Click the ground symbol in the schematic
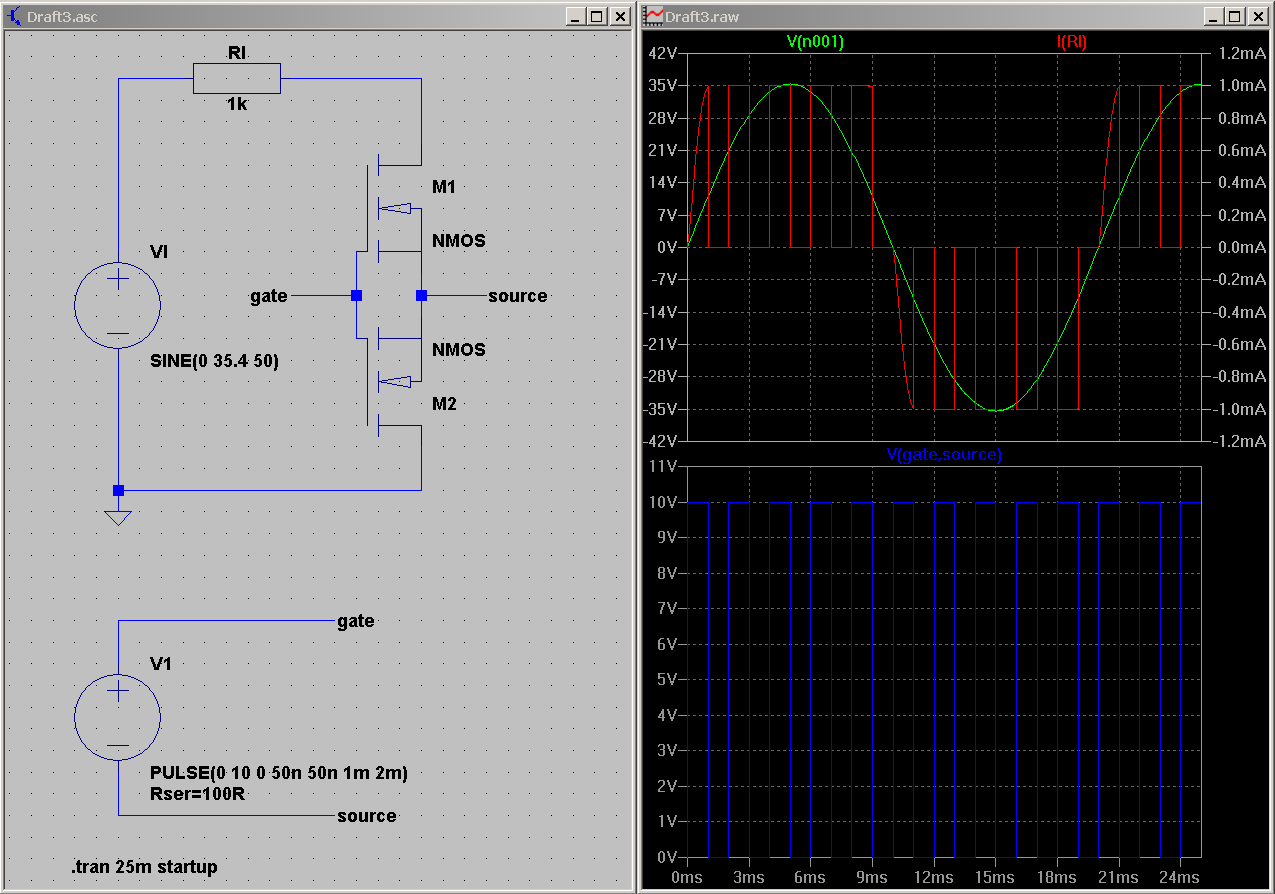Image resolution: width=1275 pixels, height=894 pixels. tap(118, 517)
